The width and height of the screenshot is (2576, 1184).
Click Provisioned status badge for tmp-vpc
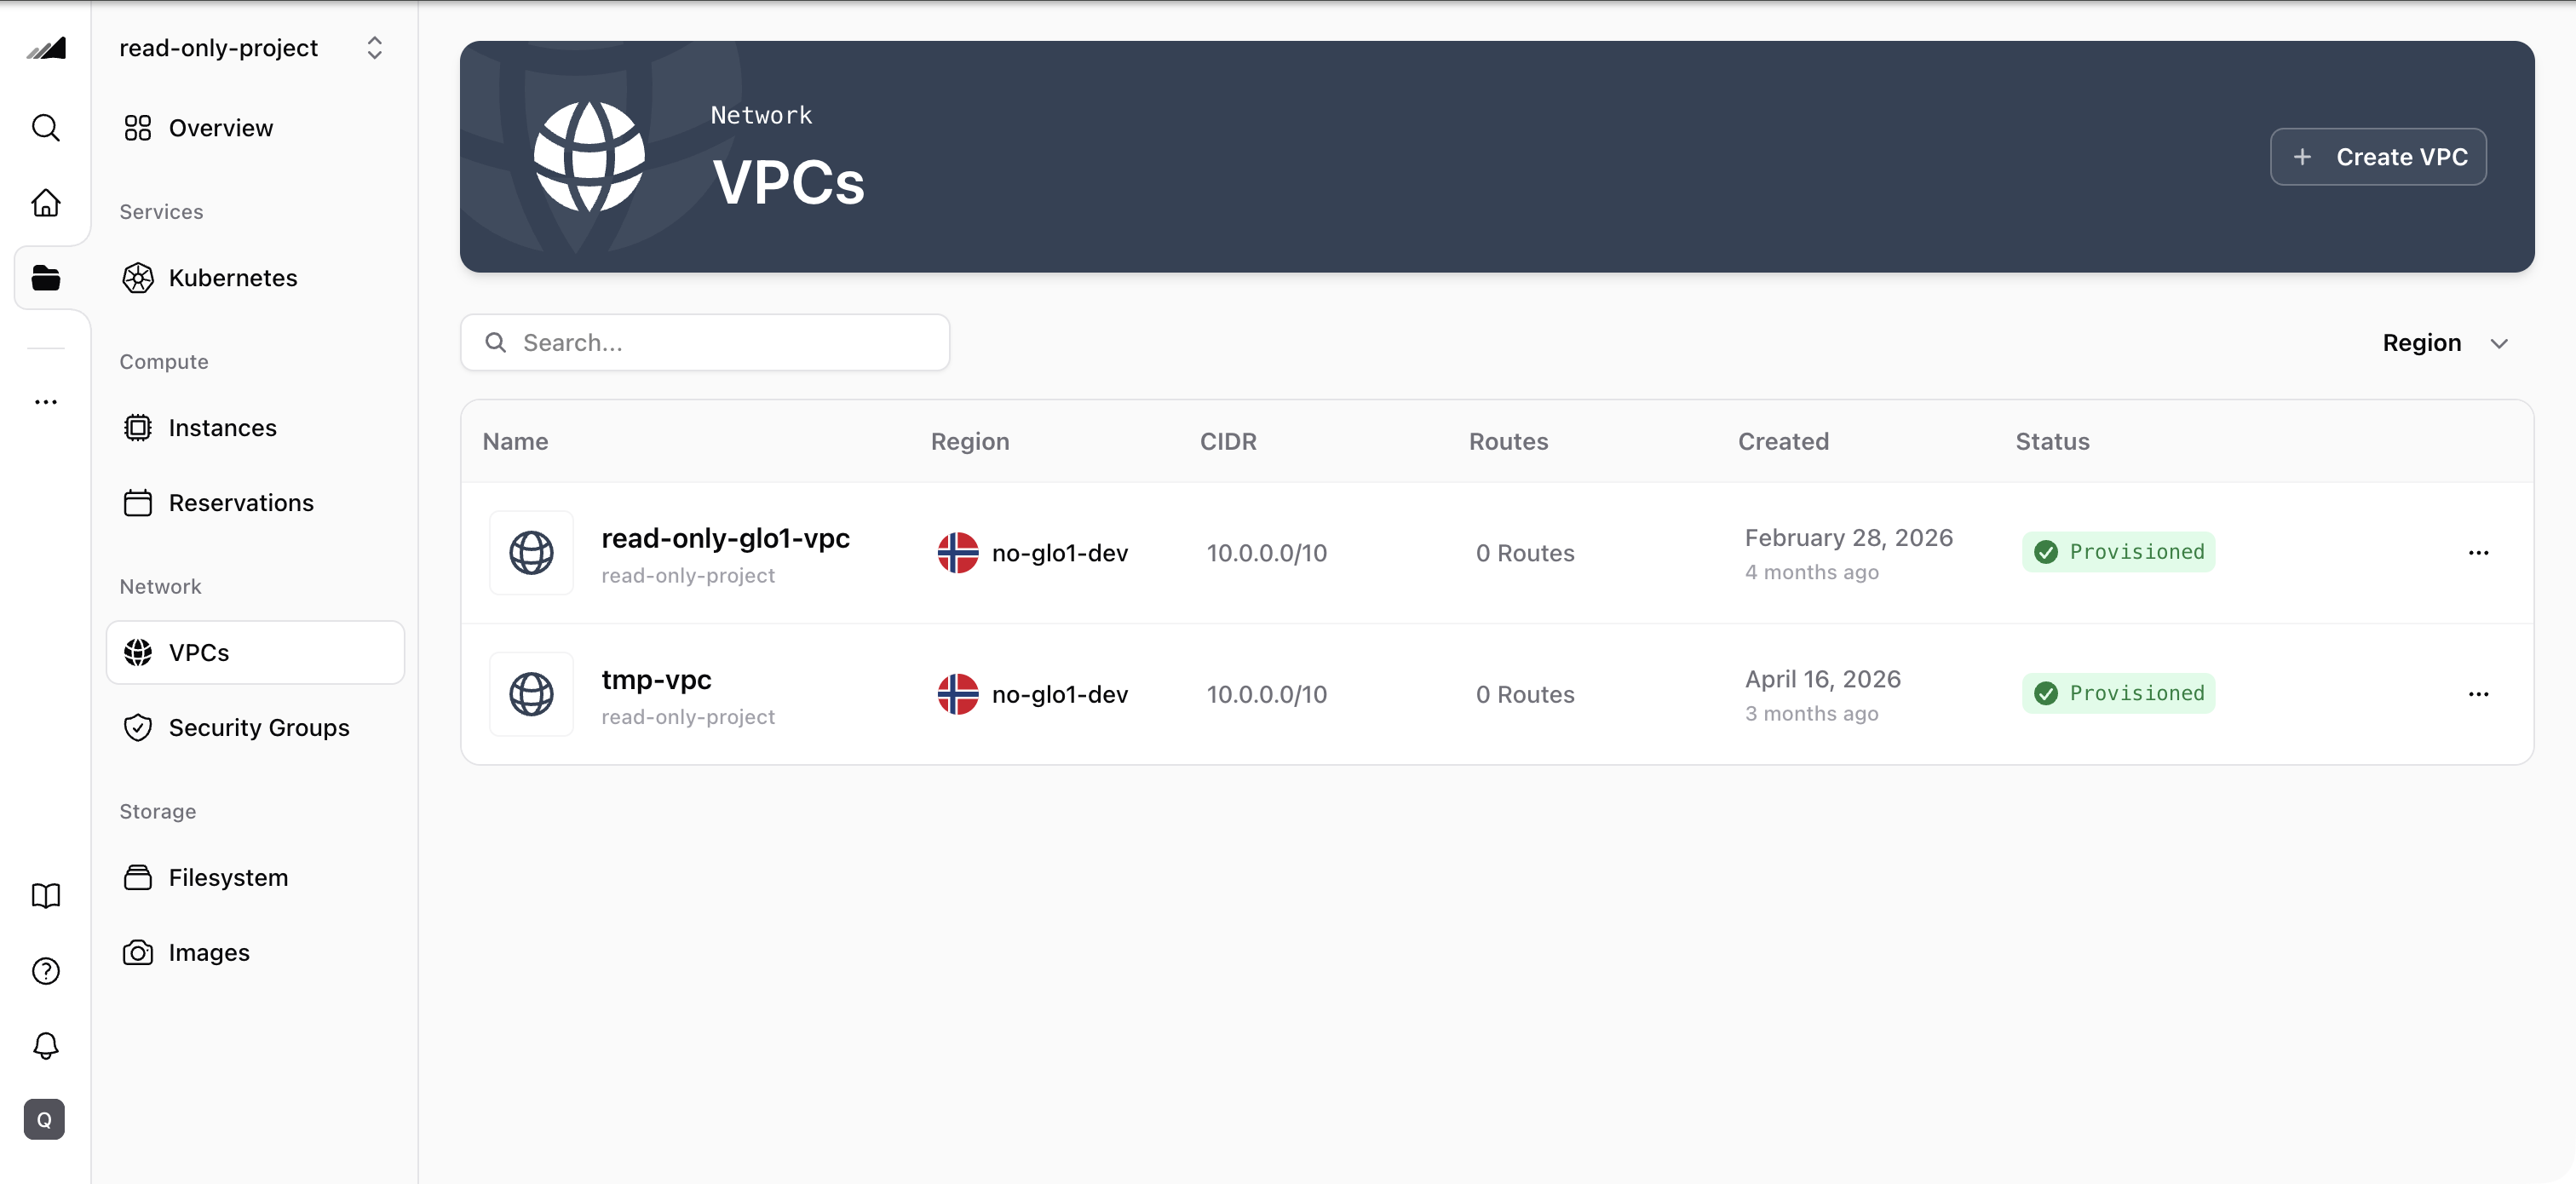pyautogui.click(x=2118, y=693)
